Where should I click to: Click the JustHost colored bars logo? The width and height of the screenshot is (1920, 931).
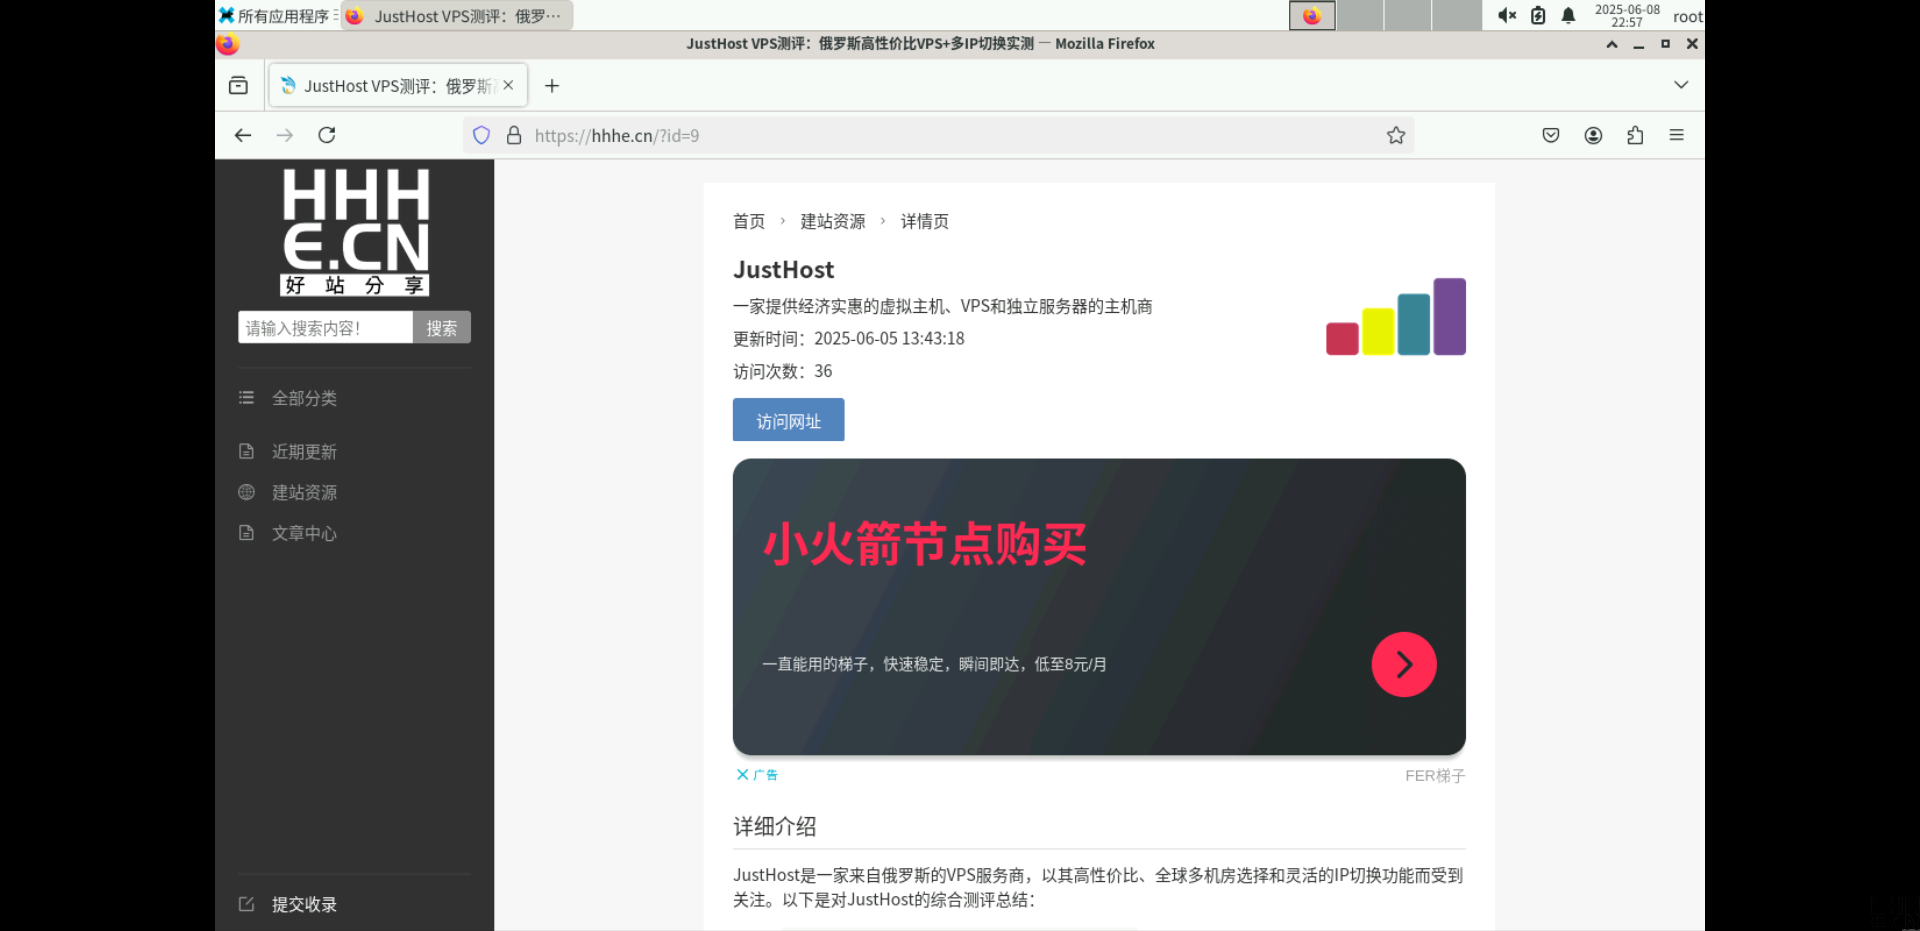click(x=1396, y=316)
